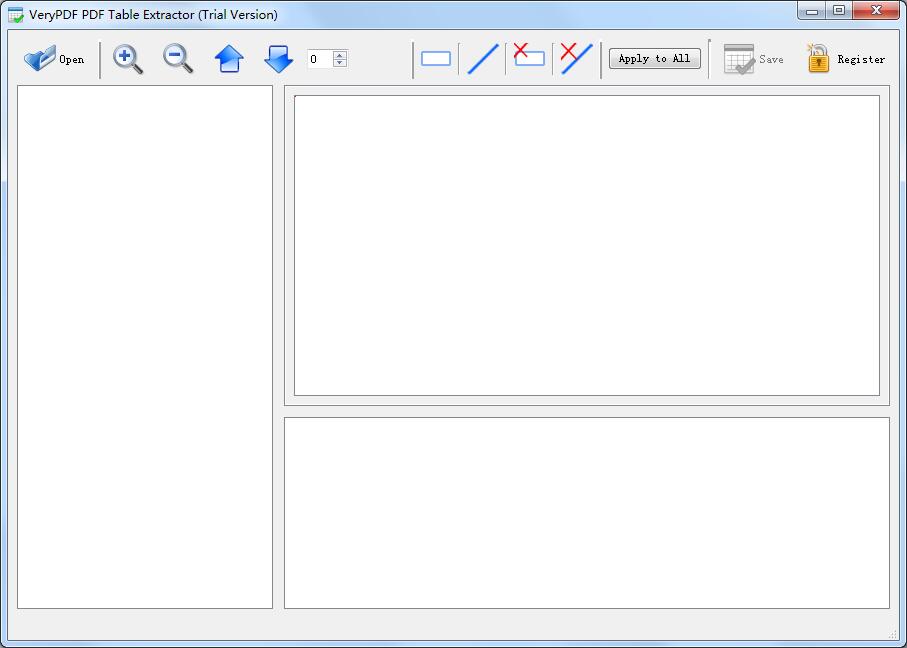Screen dimensions: 907x648
Task: Open the Register dialog
Action: (x=846, y=59)
